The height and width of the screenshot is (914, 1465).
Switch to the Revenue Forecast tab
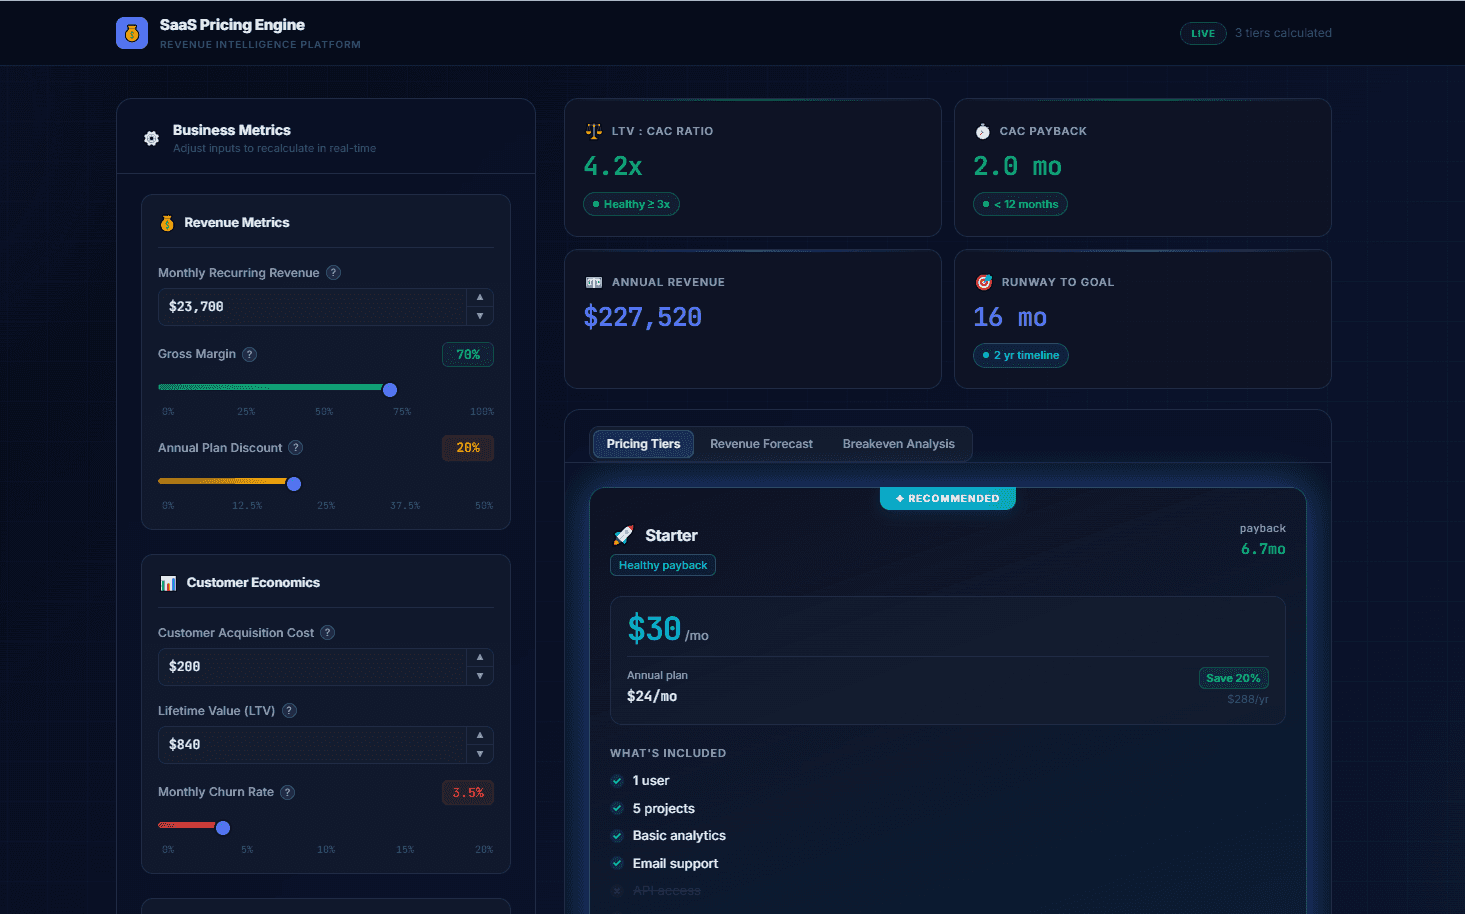761,444
